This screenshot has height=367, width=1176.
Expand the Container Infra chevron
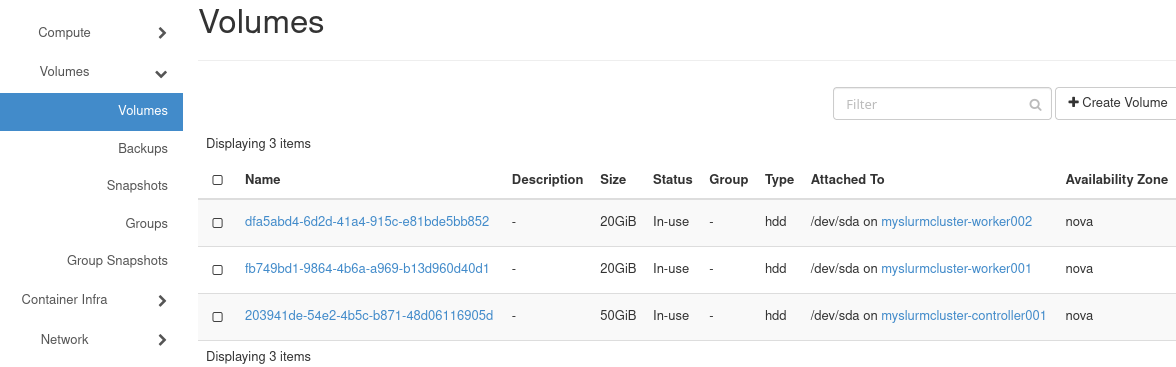pos(162,301)
